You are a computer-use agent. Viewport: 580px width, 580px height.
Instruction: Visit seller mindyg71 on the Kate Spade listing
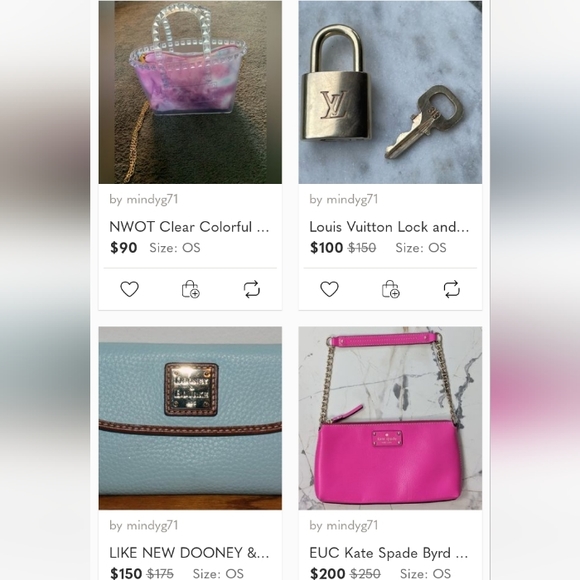[344, 525]
